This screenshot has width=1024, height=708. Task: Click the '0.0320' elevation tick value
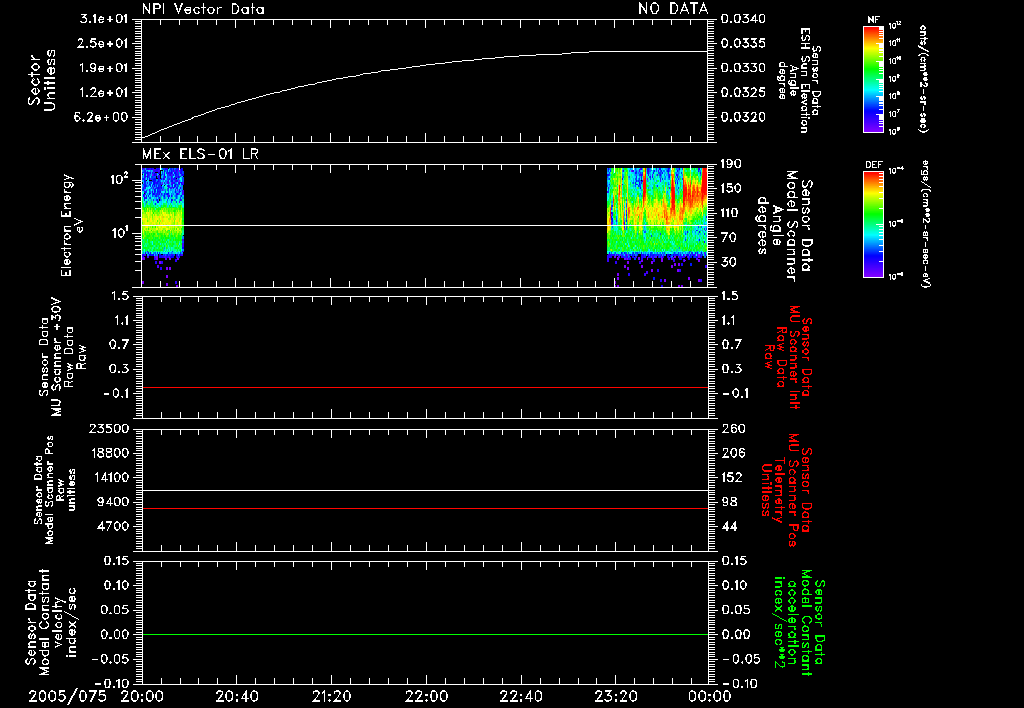tap(743, 118)
